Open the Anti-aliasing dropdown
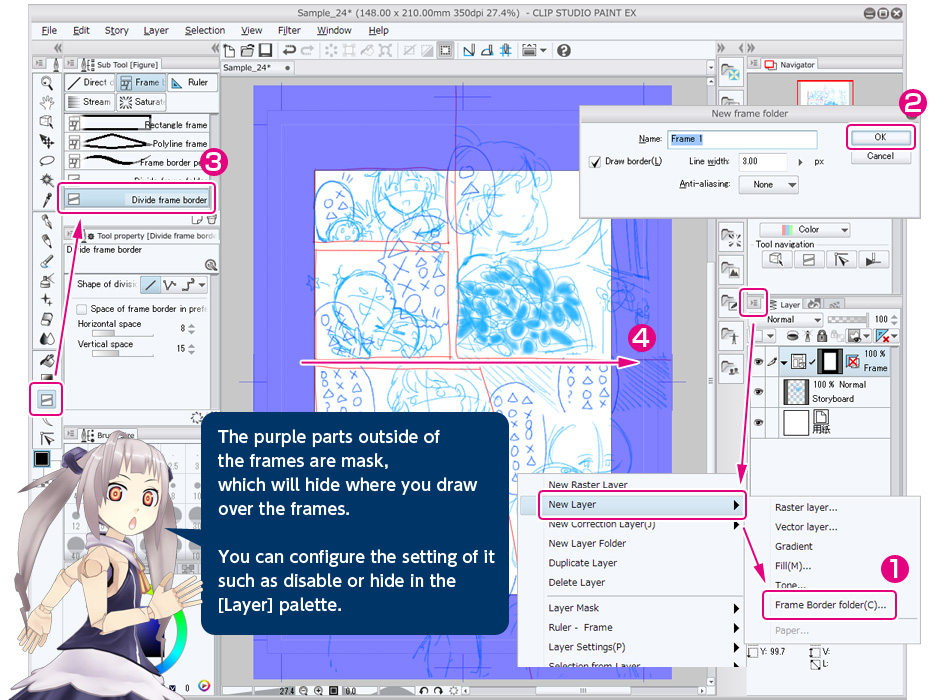This screenshot has height=700, width=932. [x=776, y=184]
